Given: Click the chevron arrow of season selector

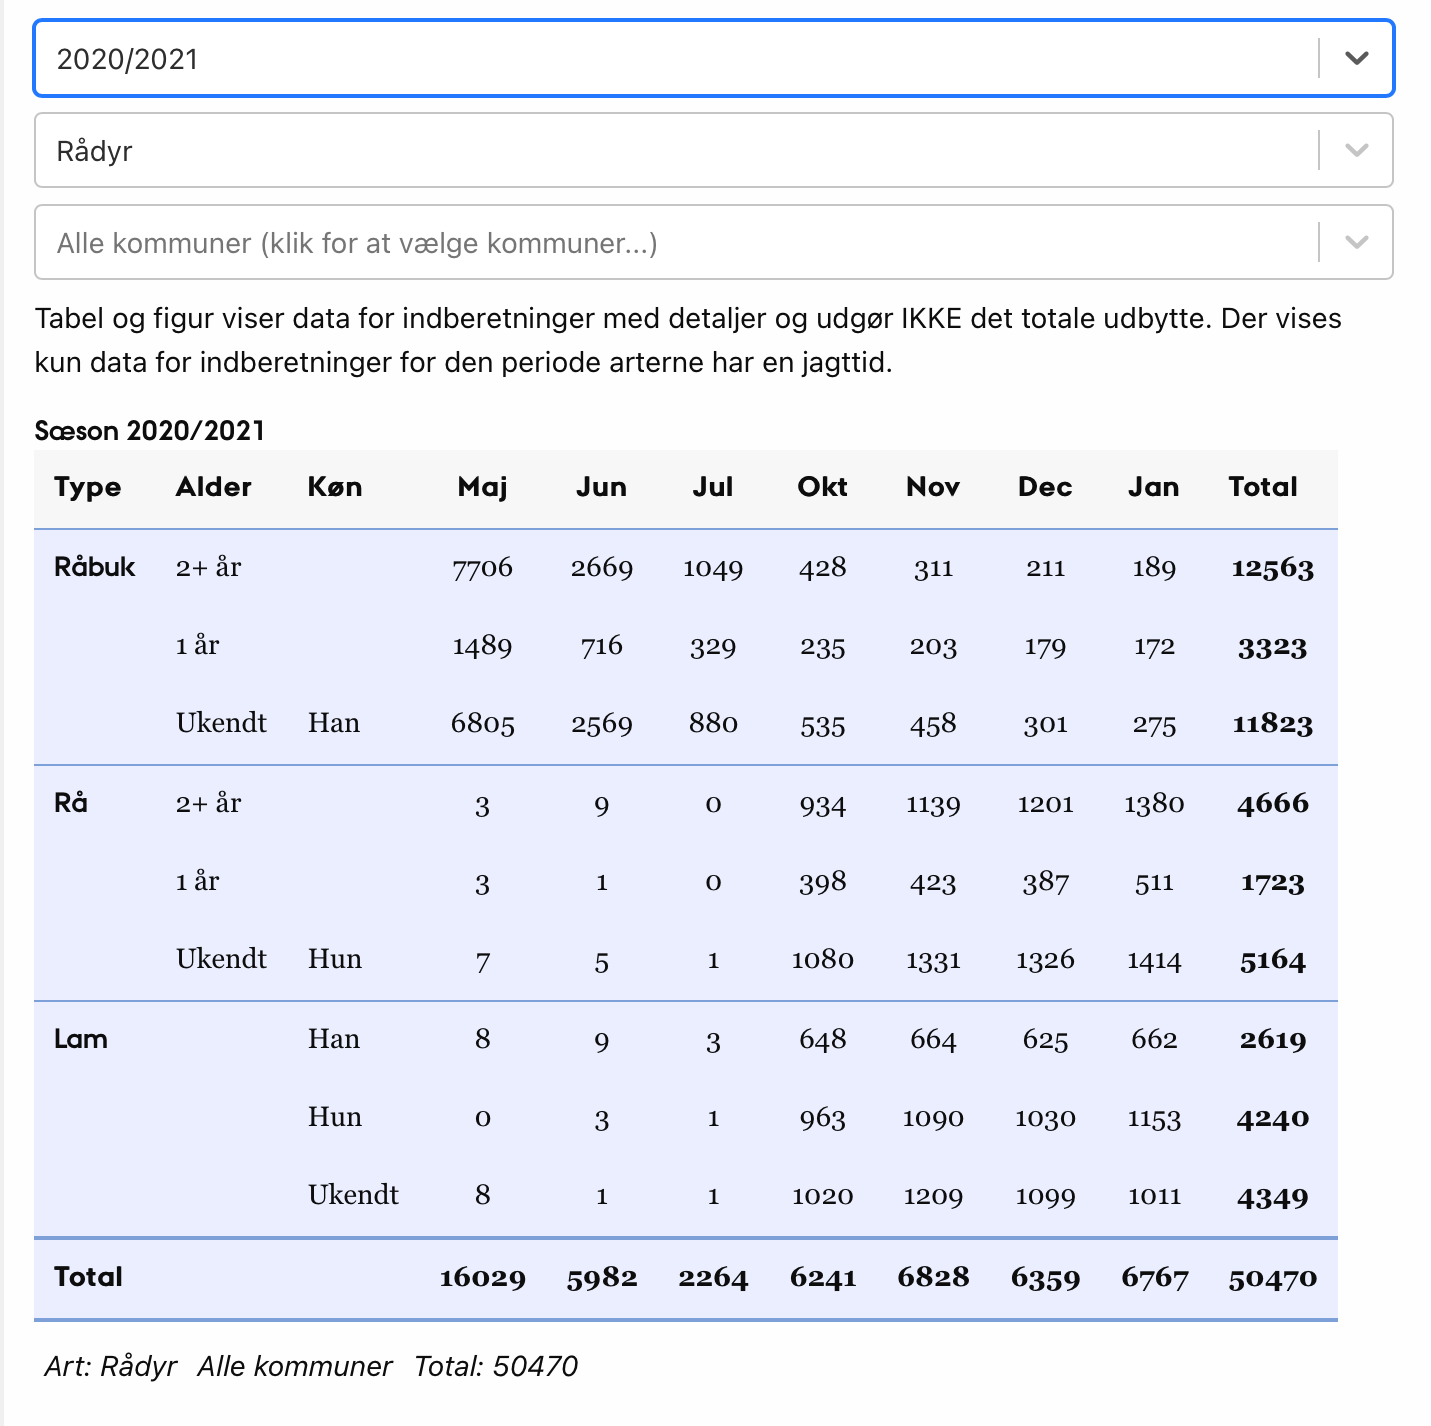Looking at the screenshot, I should point(1356,59).
